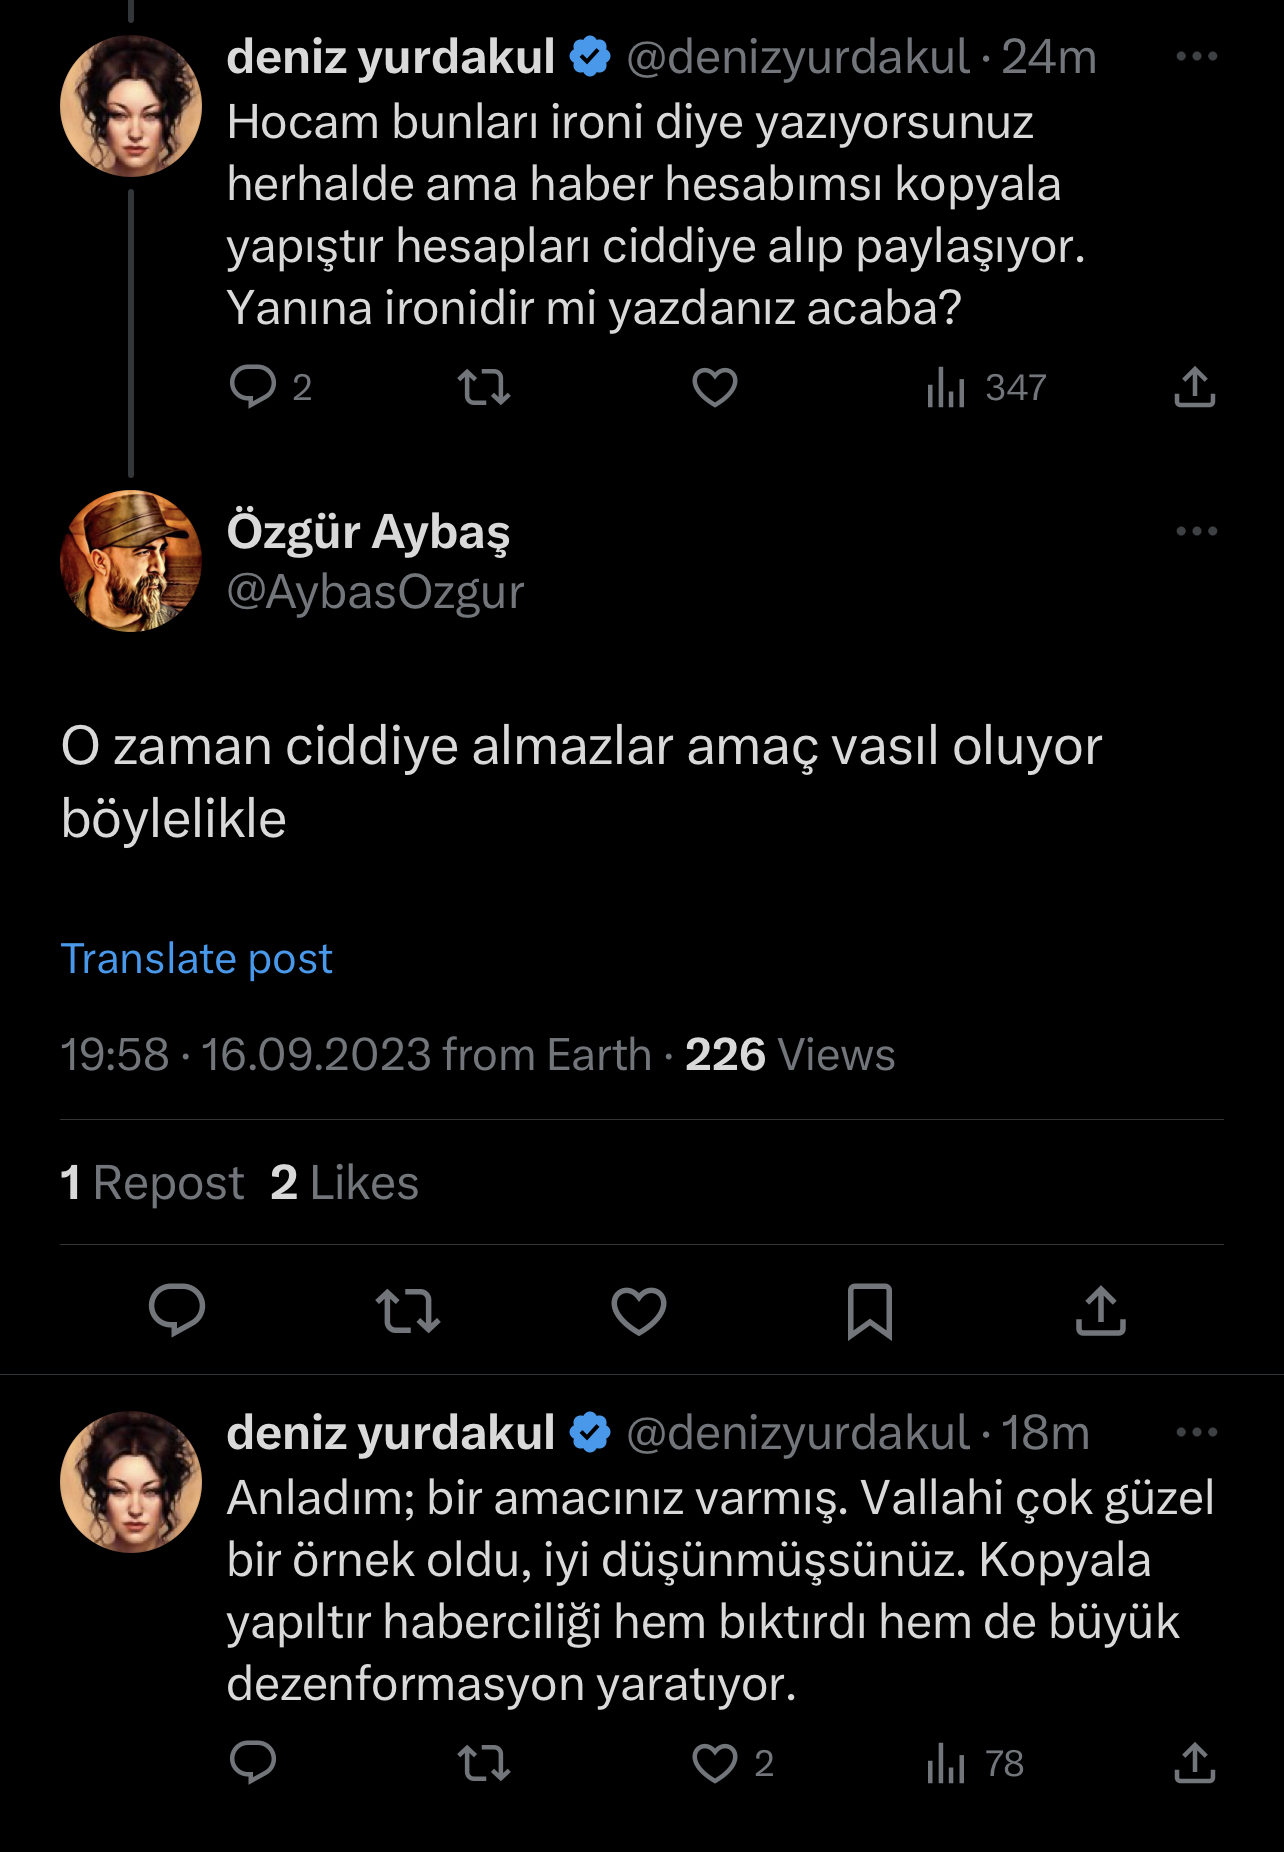Screen dimensions: 1284x1852
Task: View analytics showing 78 views
Action: coord(975,1763)
